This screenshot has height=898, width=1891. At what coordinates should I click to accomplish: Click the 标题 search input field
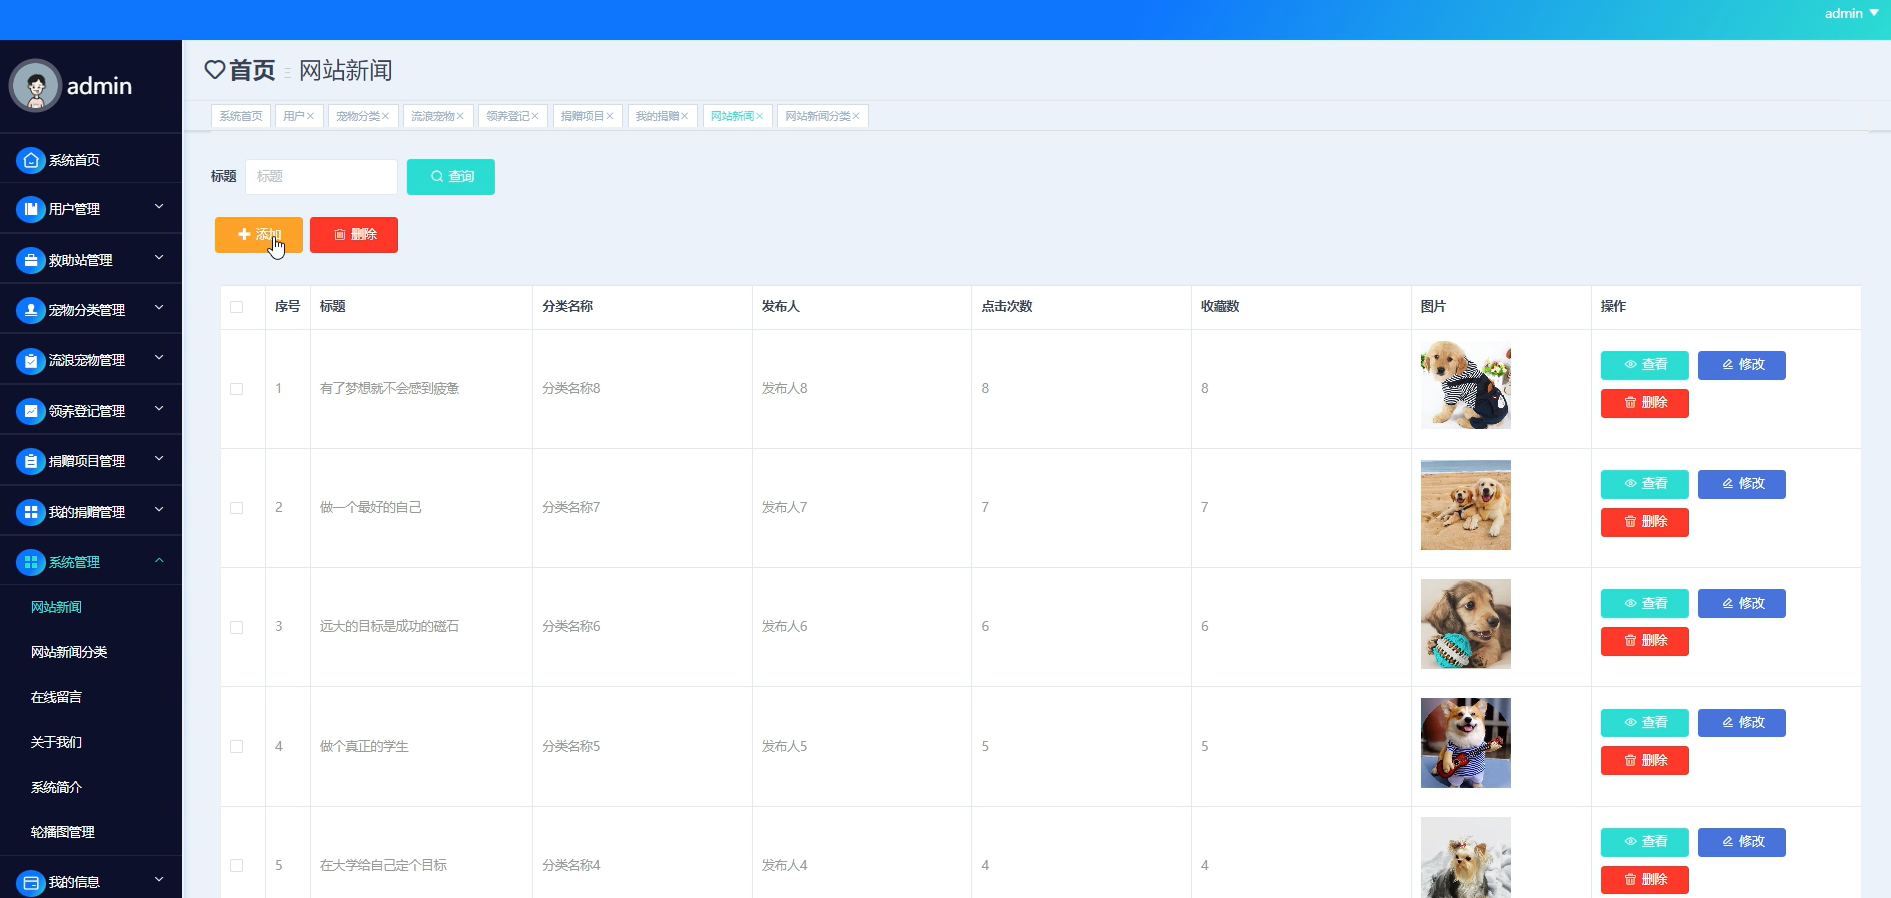321,177
